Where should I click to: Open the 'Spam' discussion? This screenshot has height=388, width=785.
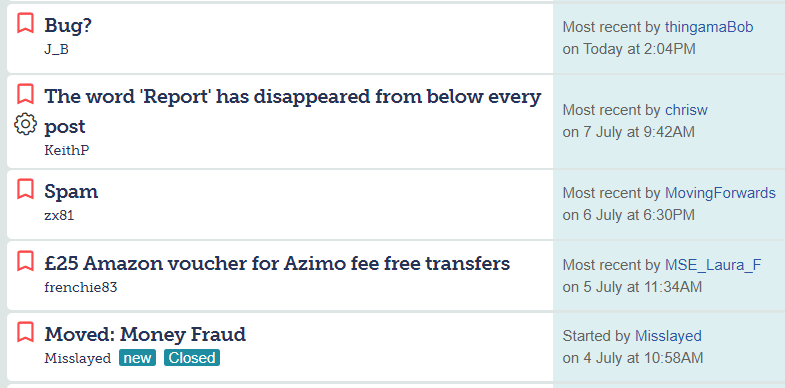71,191
